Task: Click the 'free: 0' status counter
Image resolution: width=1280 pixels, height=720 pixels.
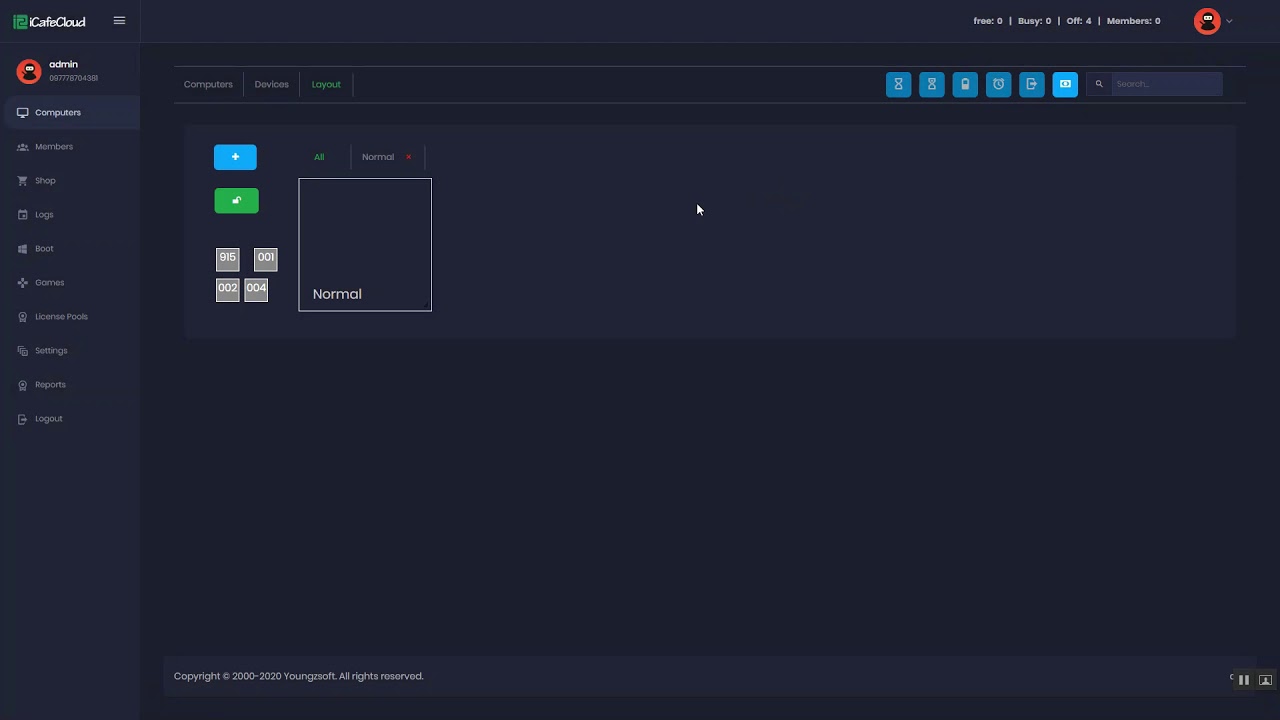Action: [x=988, y=21]
